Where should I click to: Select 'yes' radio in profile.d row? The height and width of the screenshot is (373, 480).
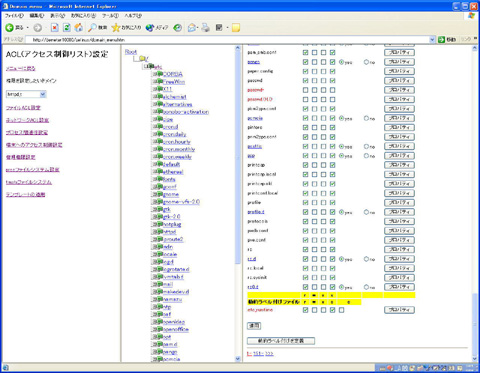pos(341,212)
